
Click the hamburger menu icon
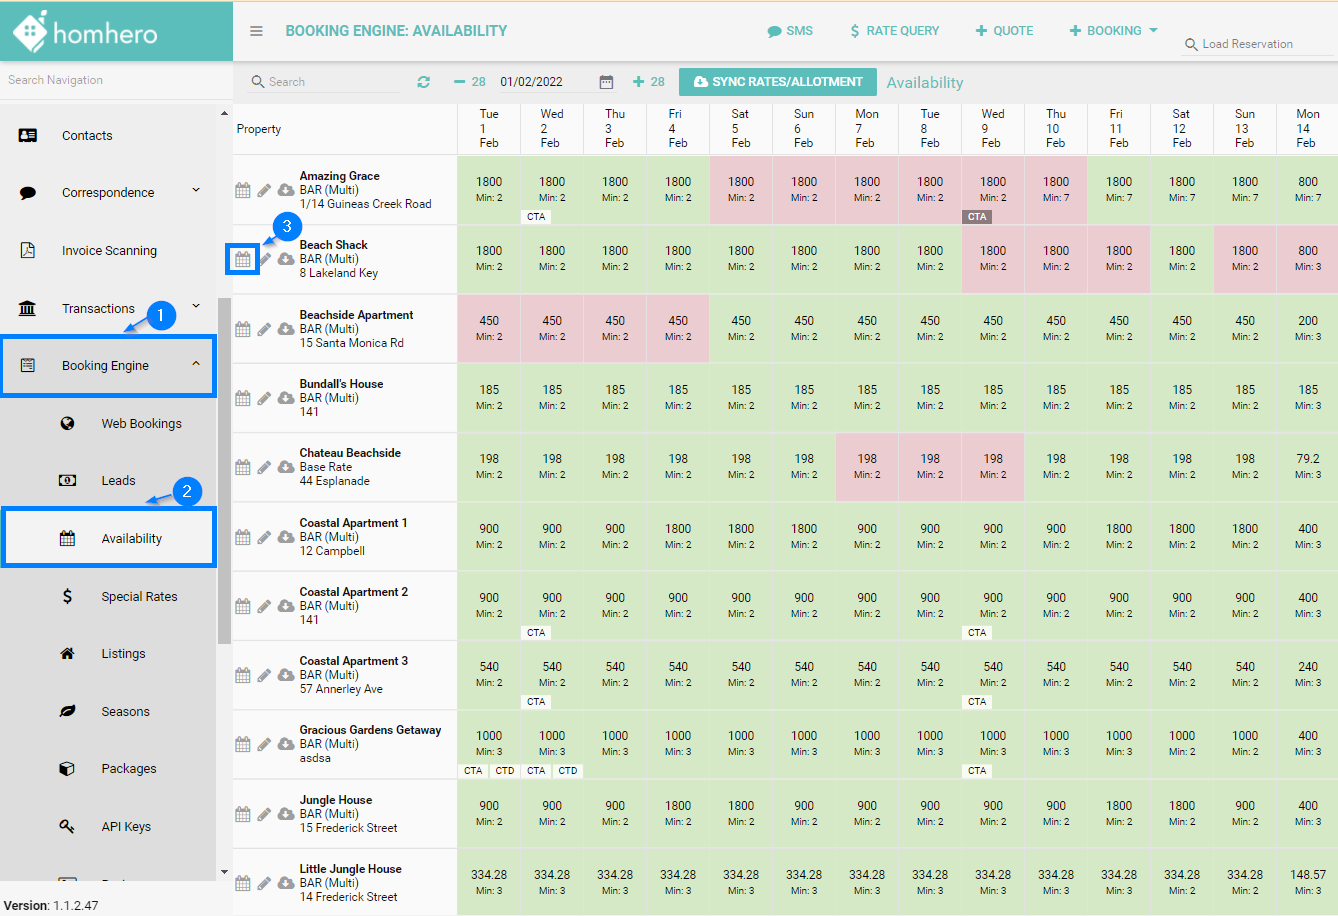pyautogui.click(x=256, y=31)
